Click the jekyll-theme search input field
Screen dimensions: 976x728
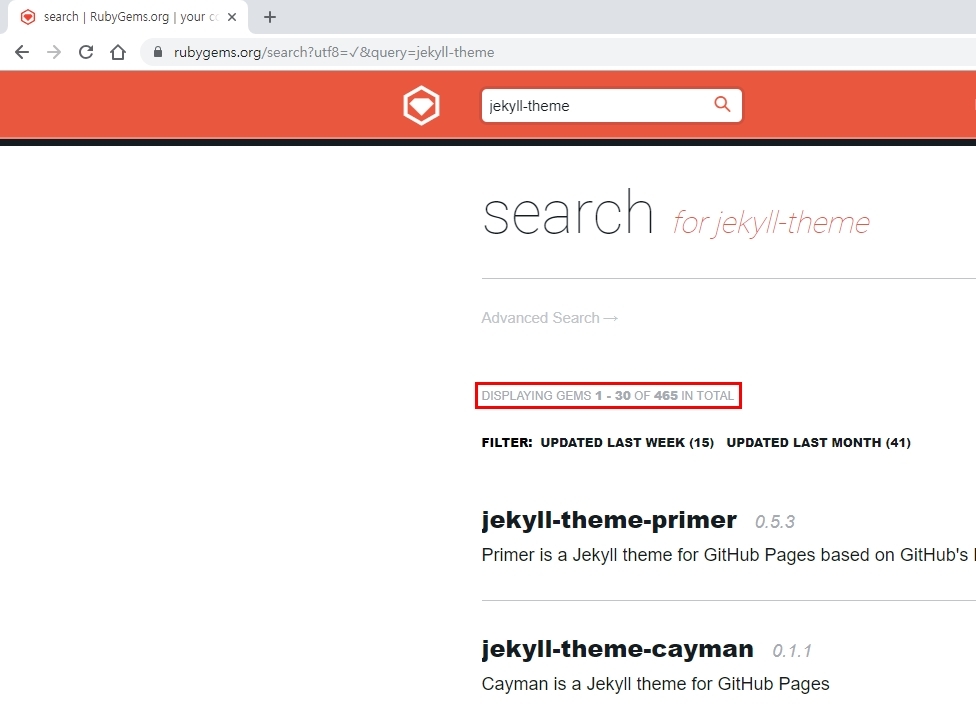coord(595,106)
